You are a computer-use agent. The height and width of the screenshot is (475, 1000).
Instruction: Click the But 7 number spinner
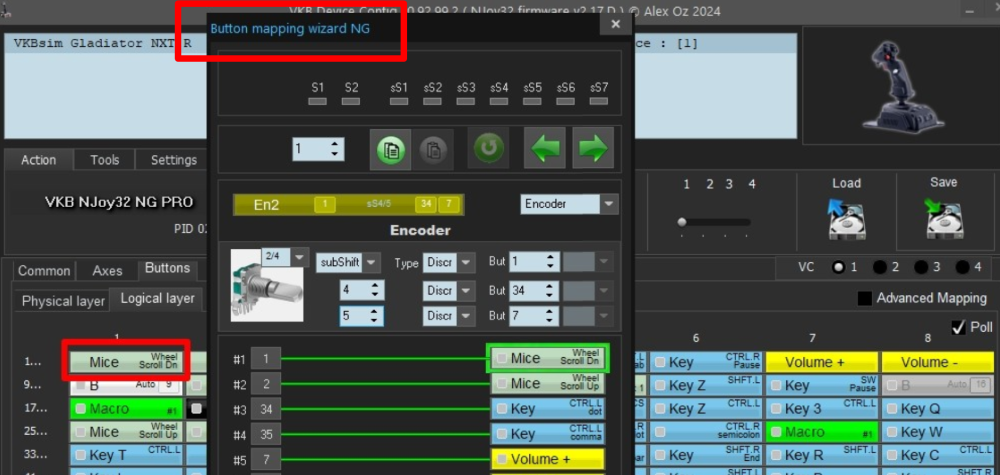534,316
